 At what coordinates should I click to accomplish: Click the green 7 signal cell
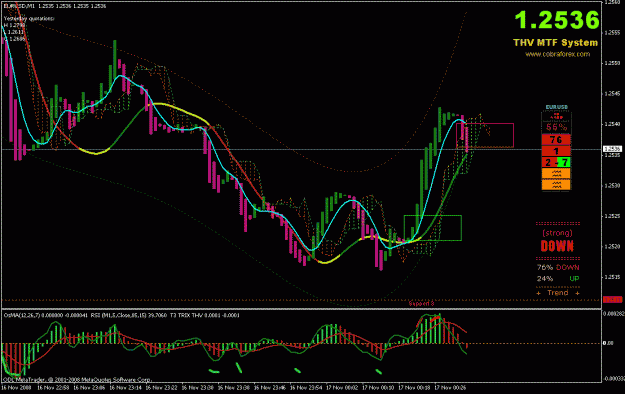coord(564,162)
